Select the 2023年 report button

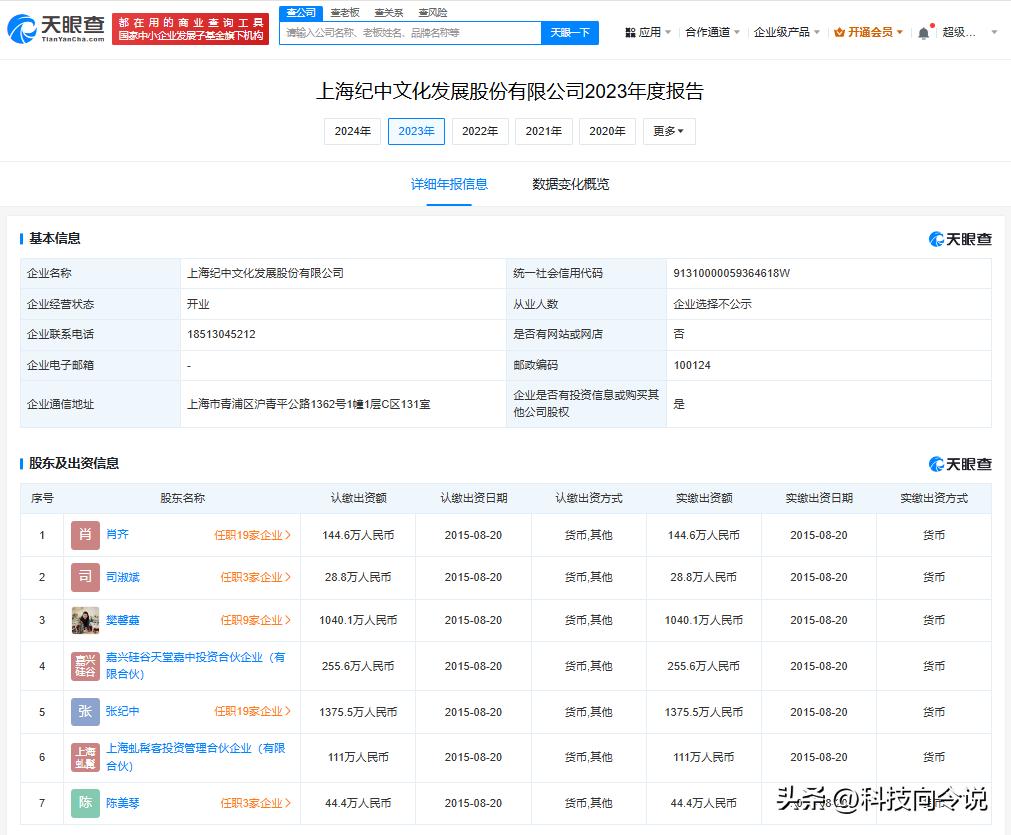tap(417, 132)
